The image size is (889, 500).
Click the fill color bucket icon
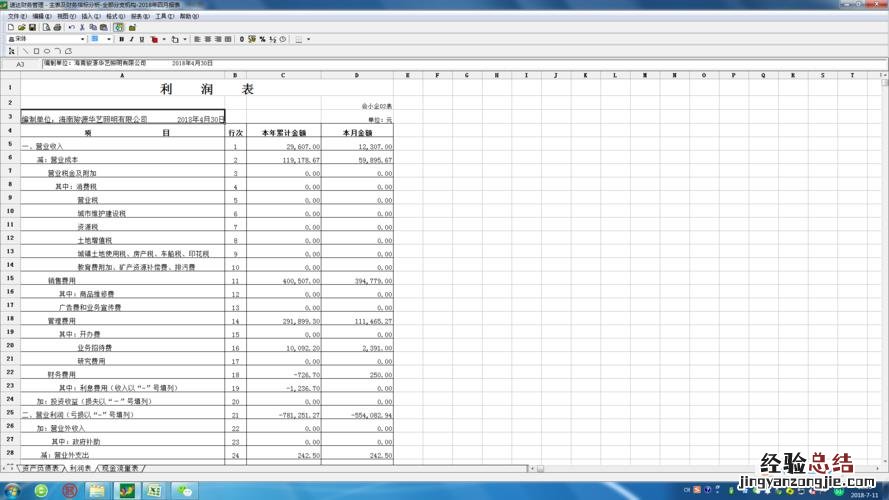pos(175,39)
